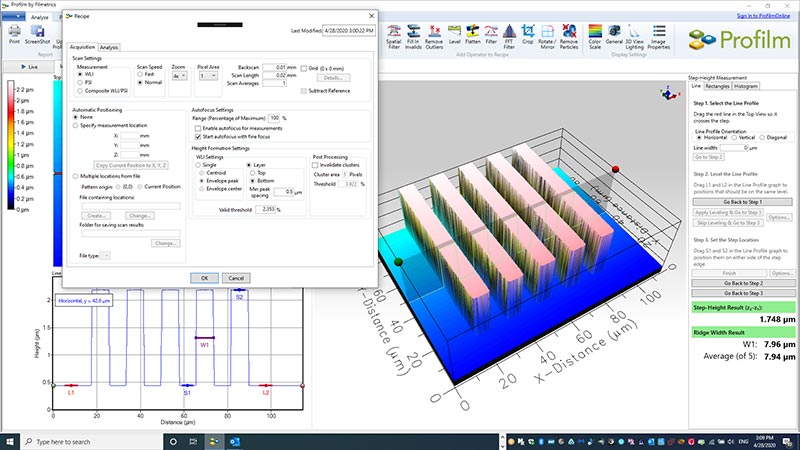Switch to the Analysis tab in Recipe

click(109, 47)
